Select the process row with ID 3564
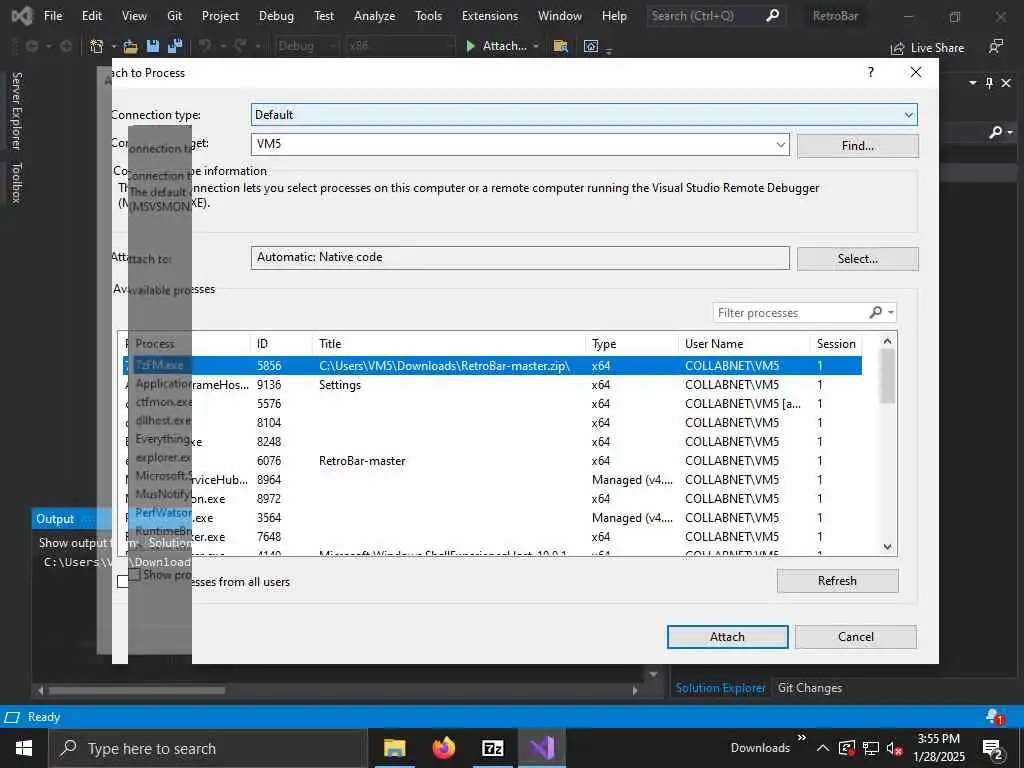Screen dimensions: 1024x768 [492, 518]
